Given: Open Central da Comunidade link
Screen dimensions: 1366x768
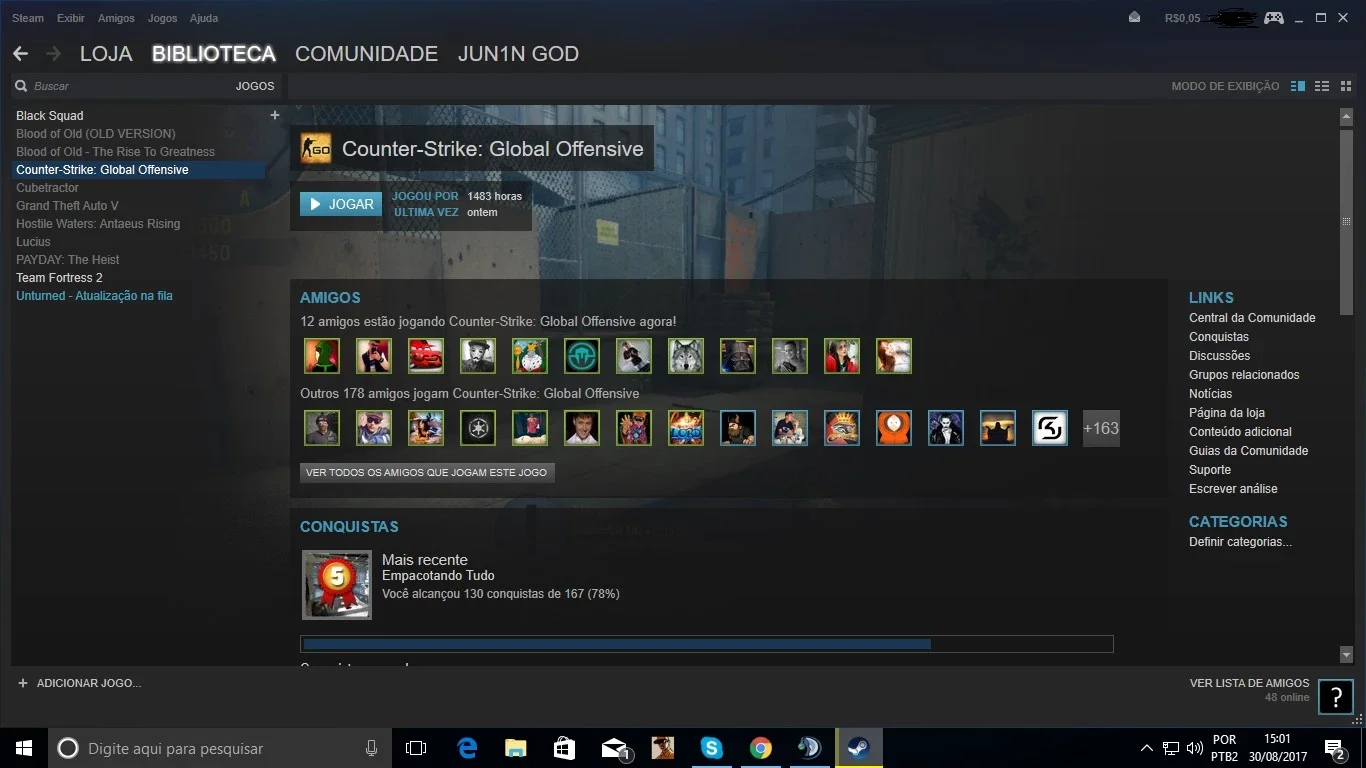Looking at the screenshot, I should point(1252,318).
